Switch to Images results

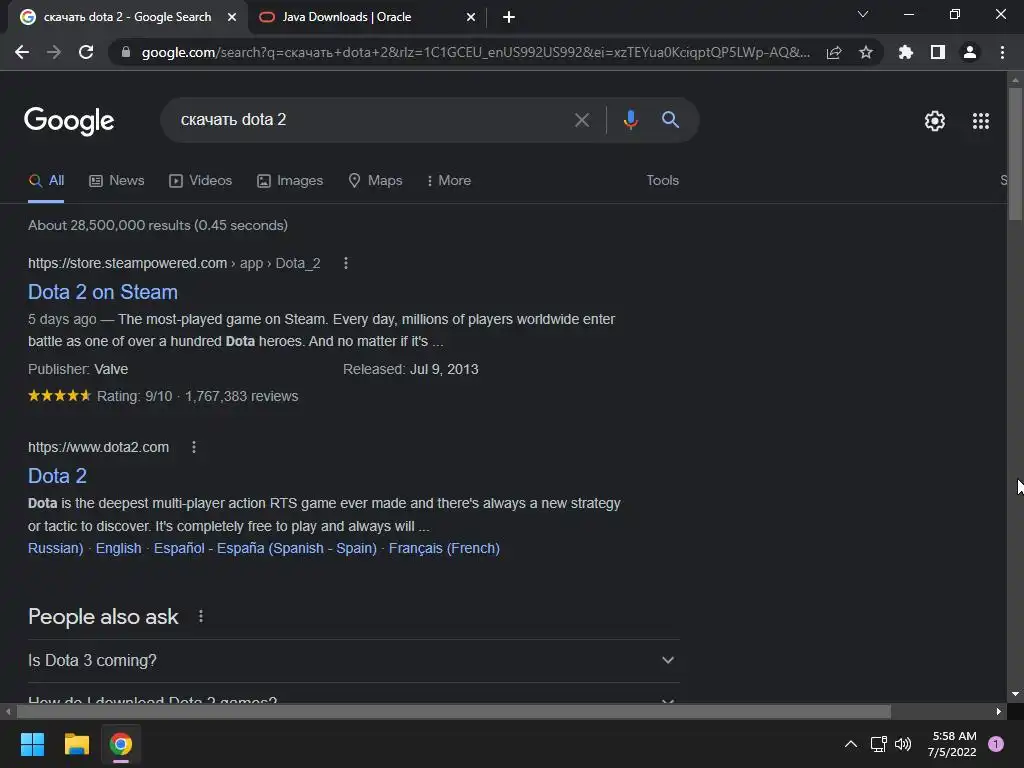pos(290,181)
